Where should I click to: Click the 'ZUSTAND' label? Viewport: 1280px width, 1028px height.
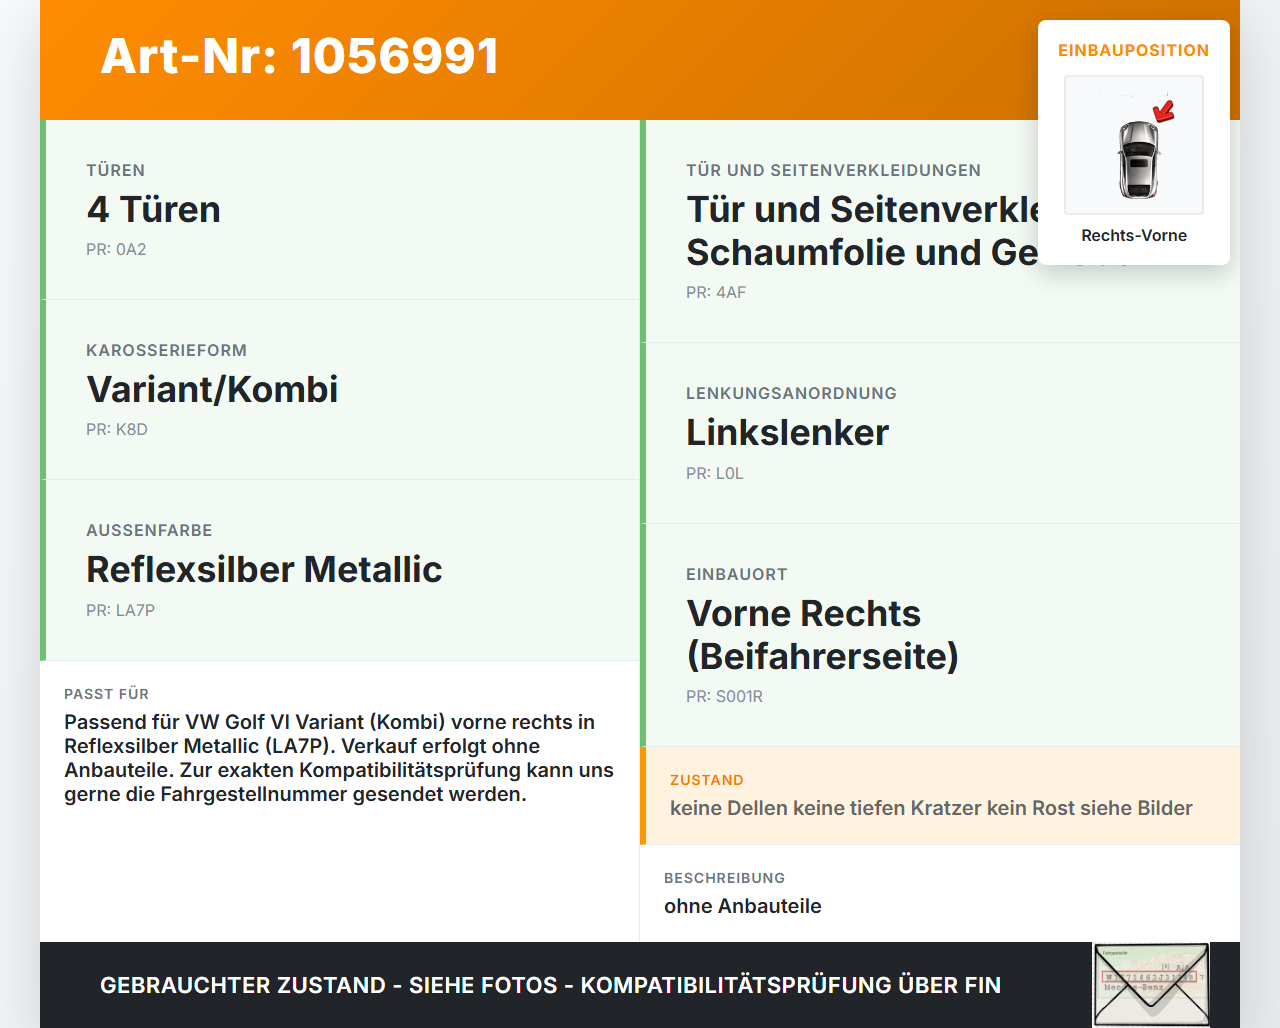[707, 780]
